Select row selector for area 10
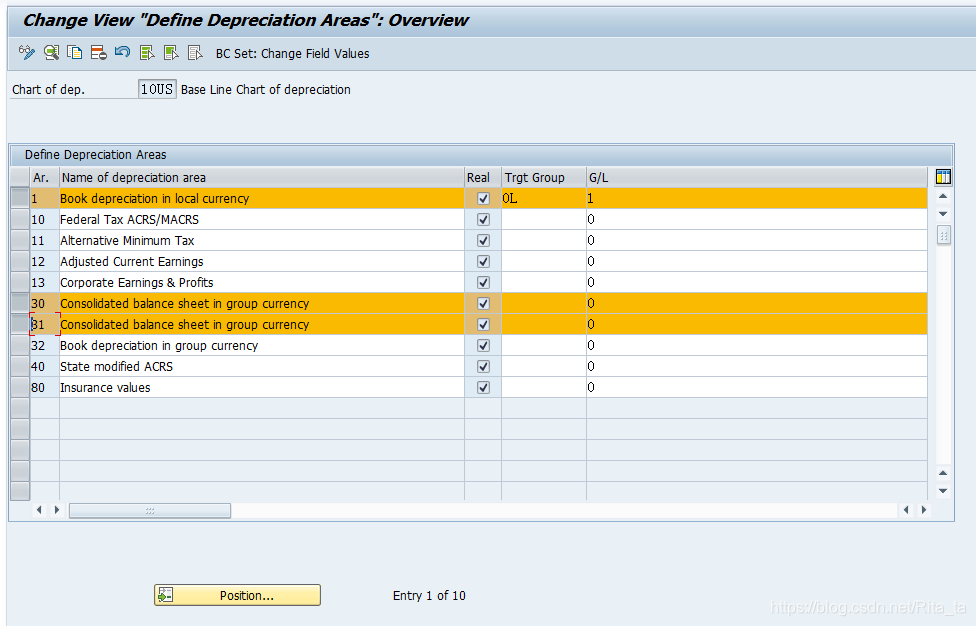The width and height of the screenshot is (976, 626). pyautogui.click(x=20, y=220)
